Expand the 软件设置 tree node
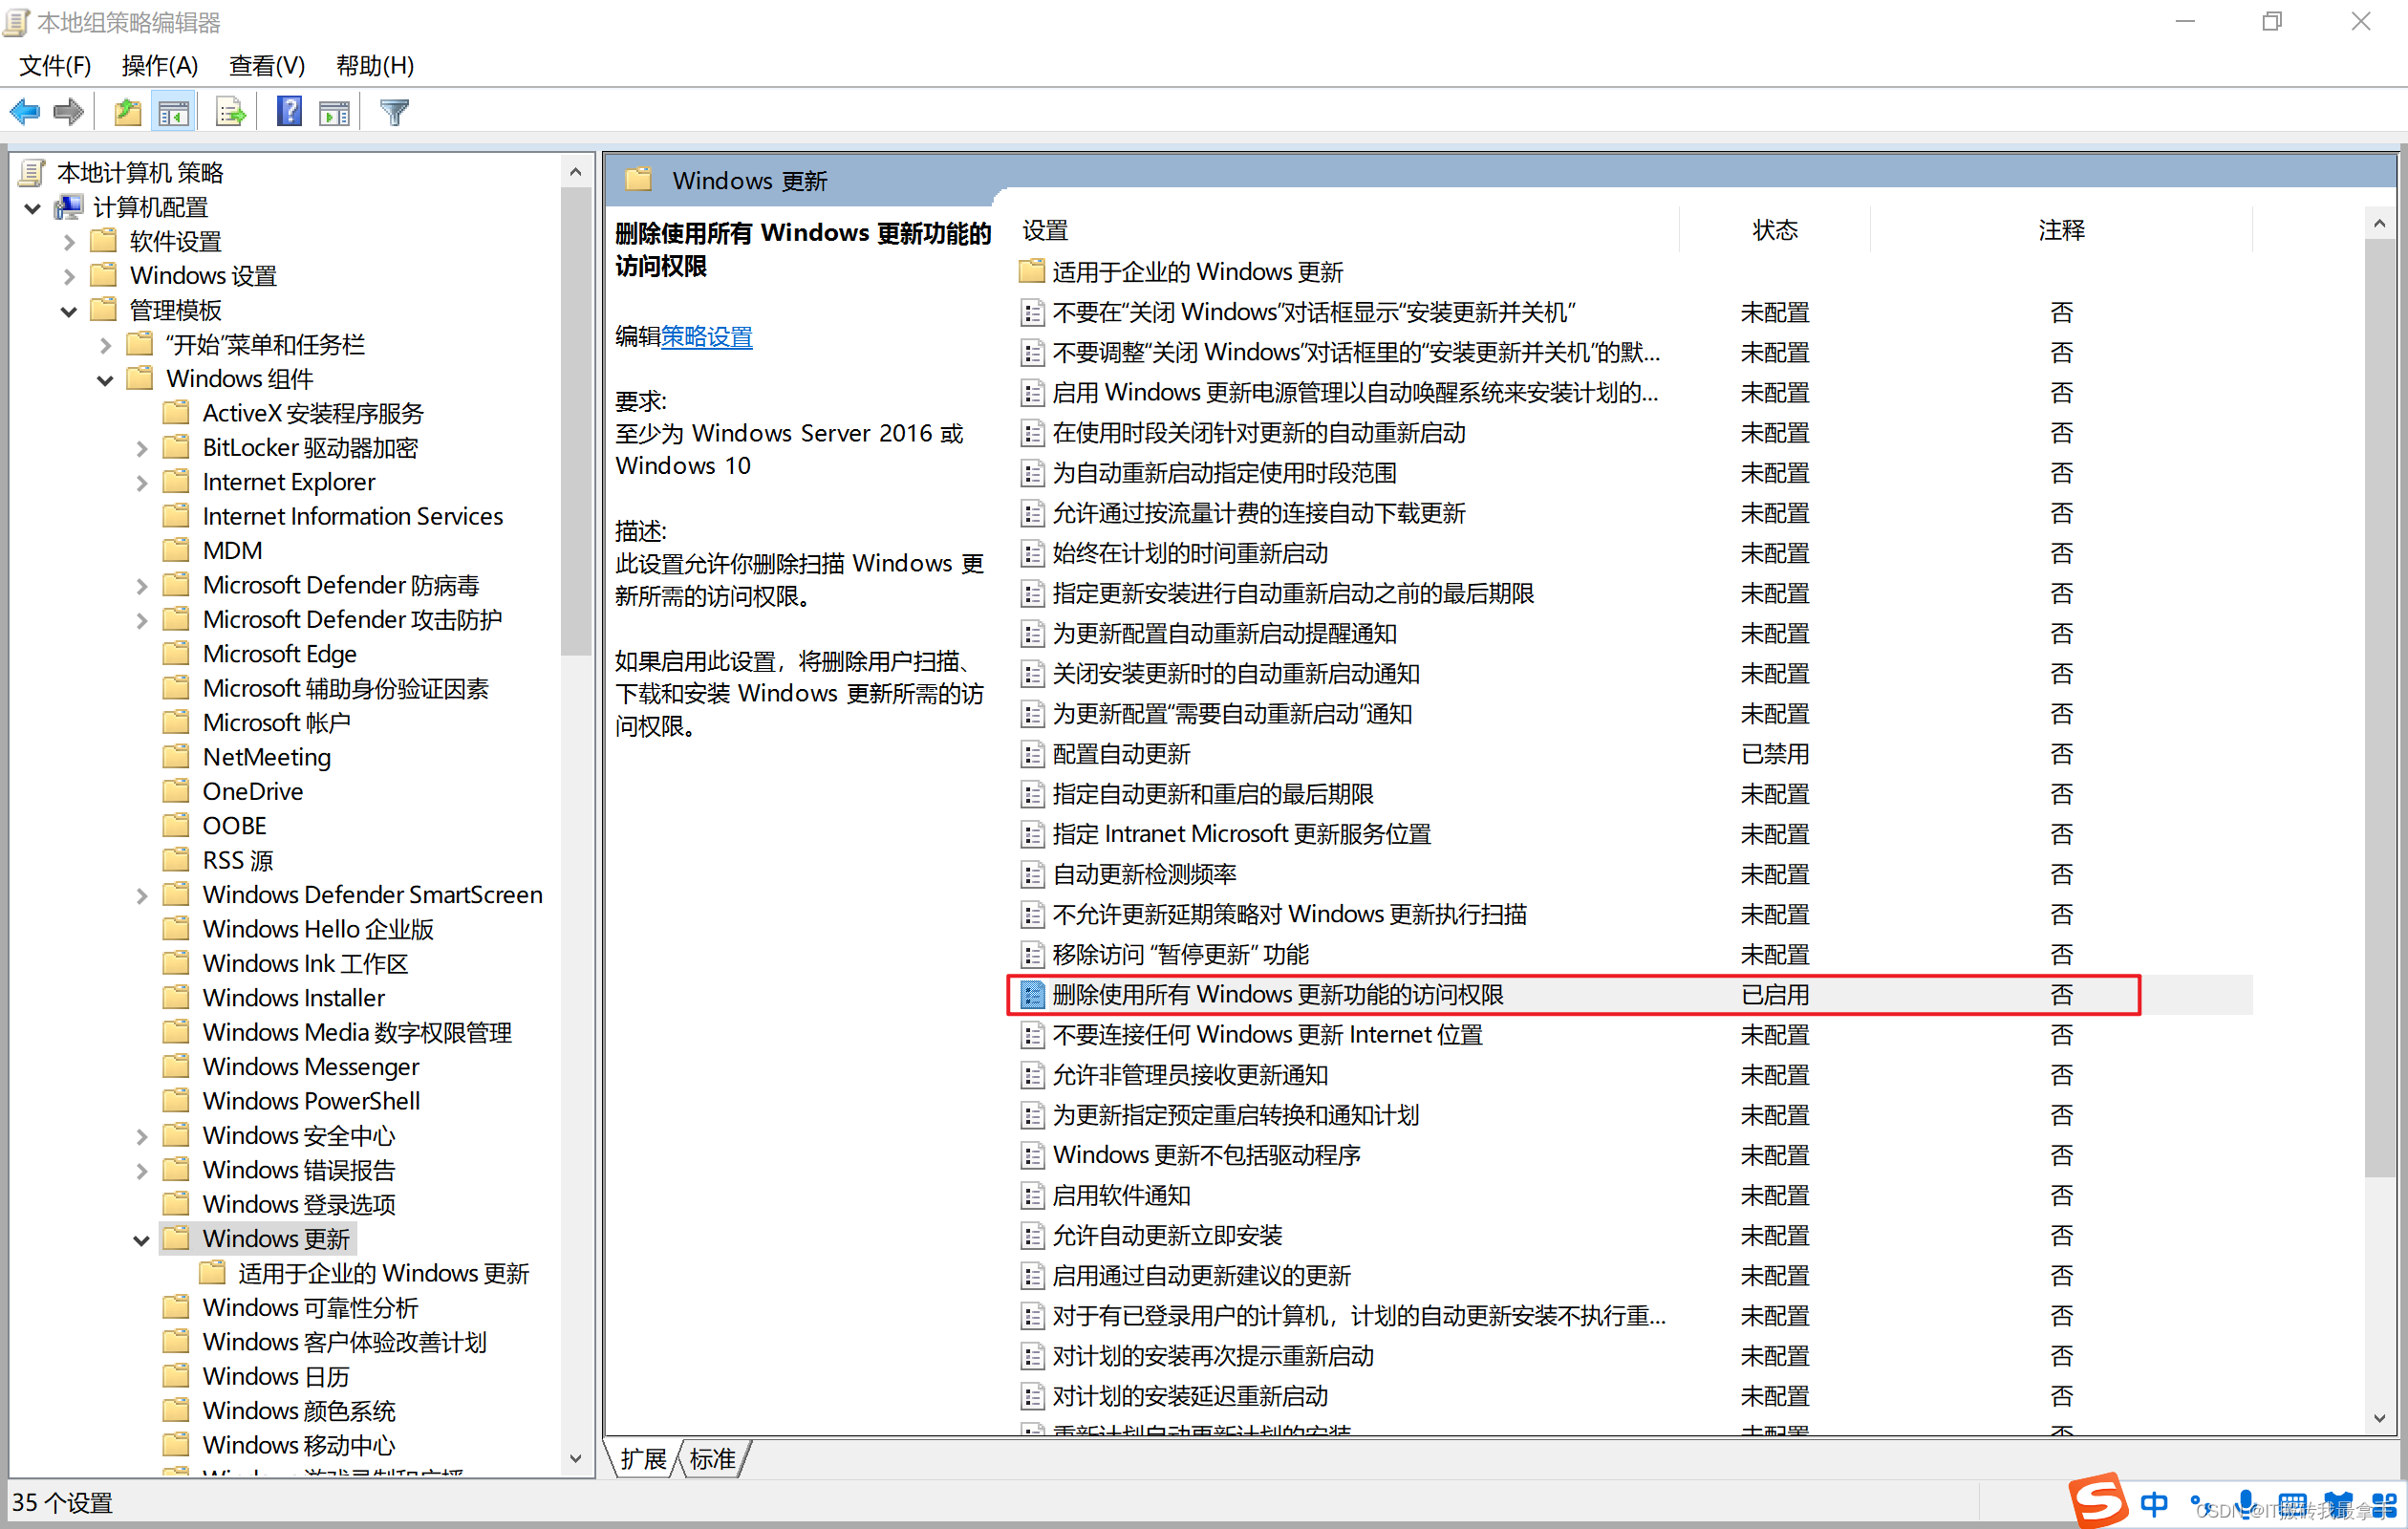Image resolution: width=2408 pixels, height=1529 pixels. [x=68, y=242]
